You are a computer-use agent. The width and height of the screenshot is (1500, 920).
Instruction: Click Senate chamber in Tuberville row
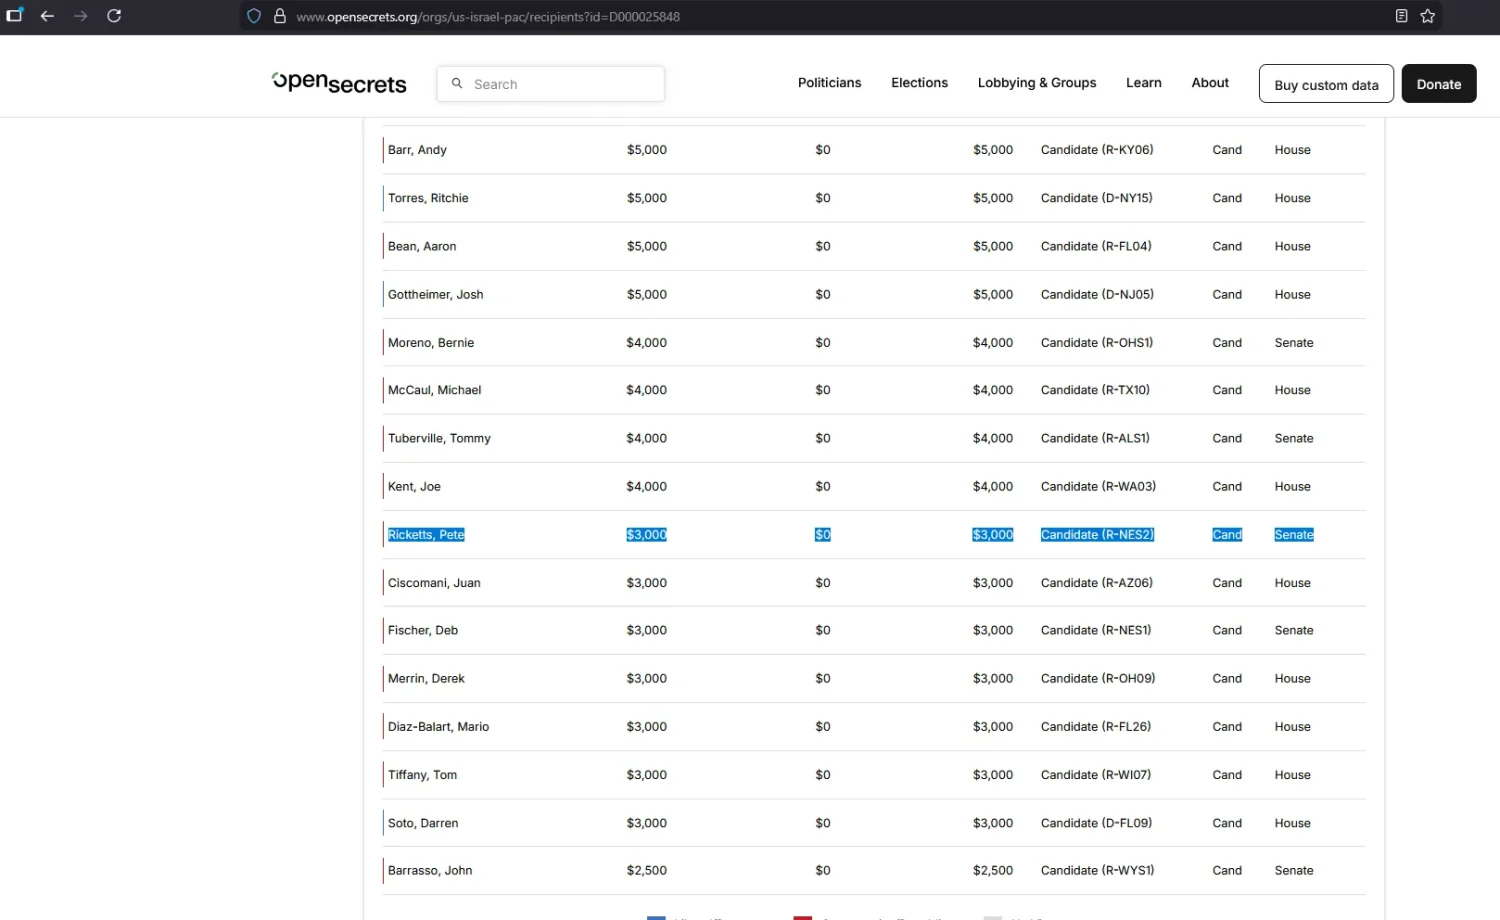coord(1294,438)
